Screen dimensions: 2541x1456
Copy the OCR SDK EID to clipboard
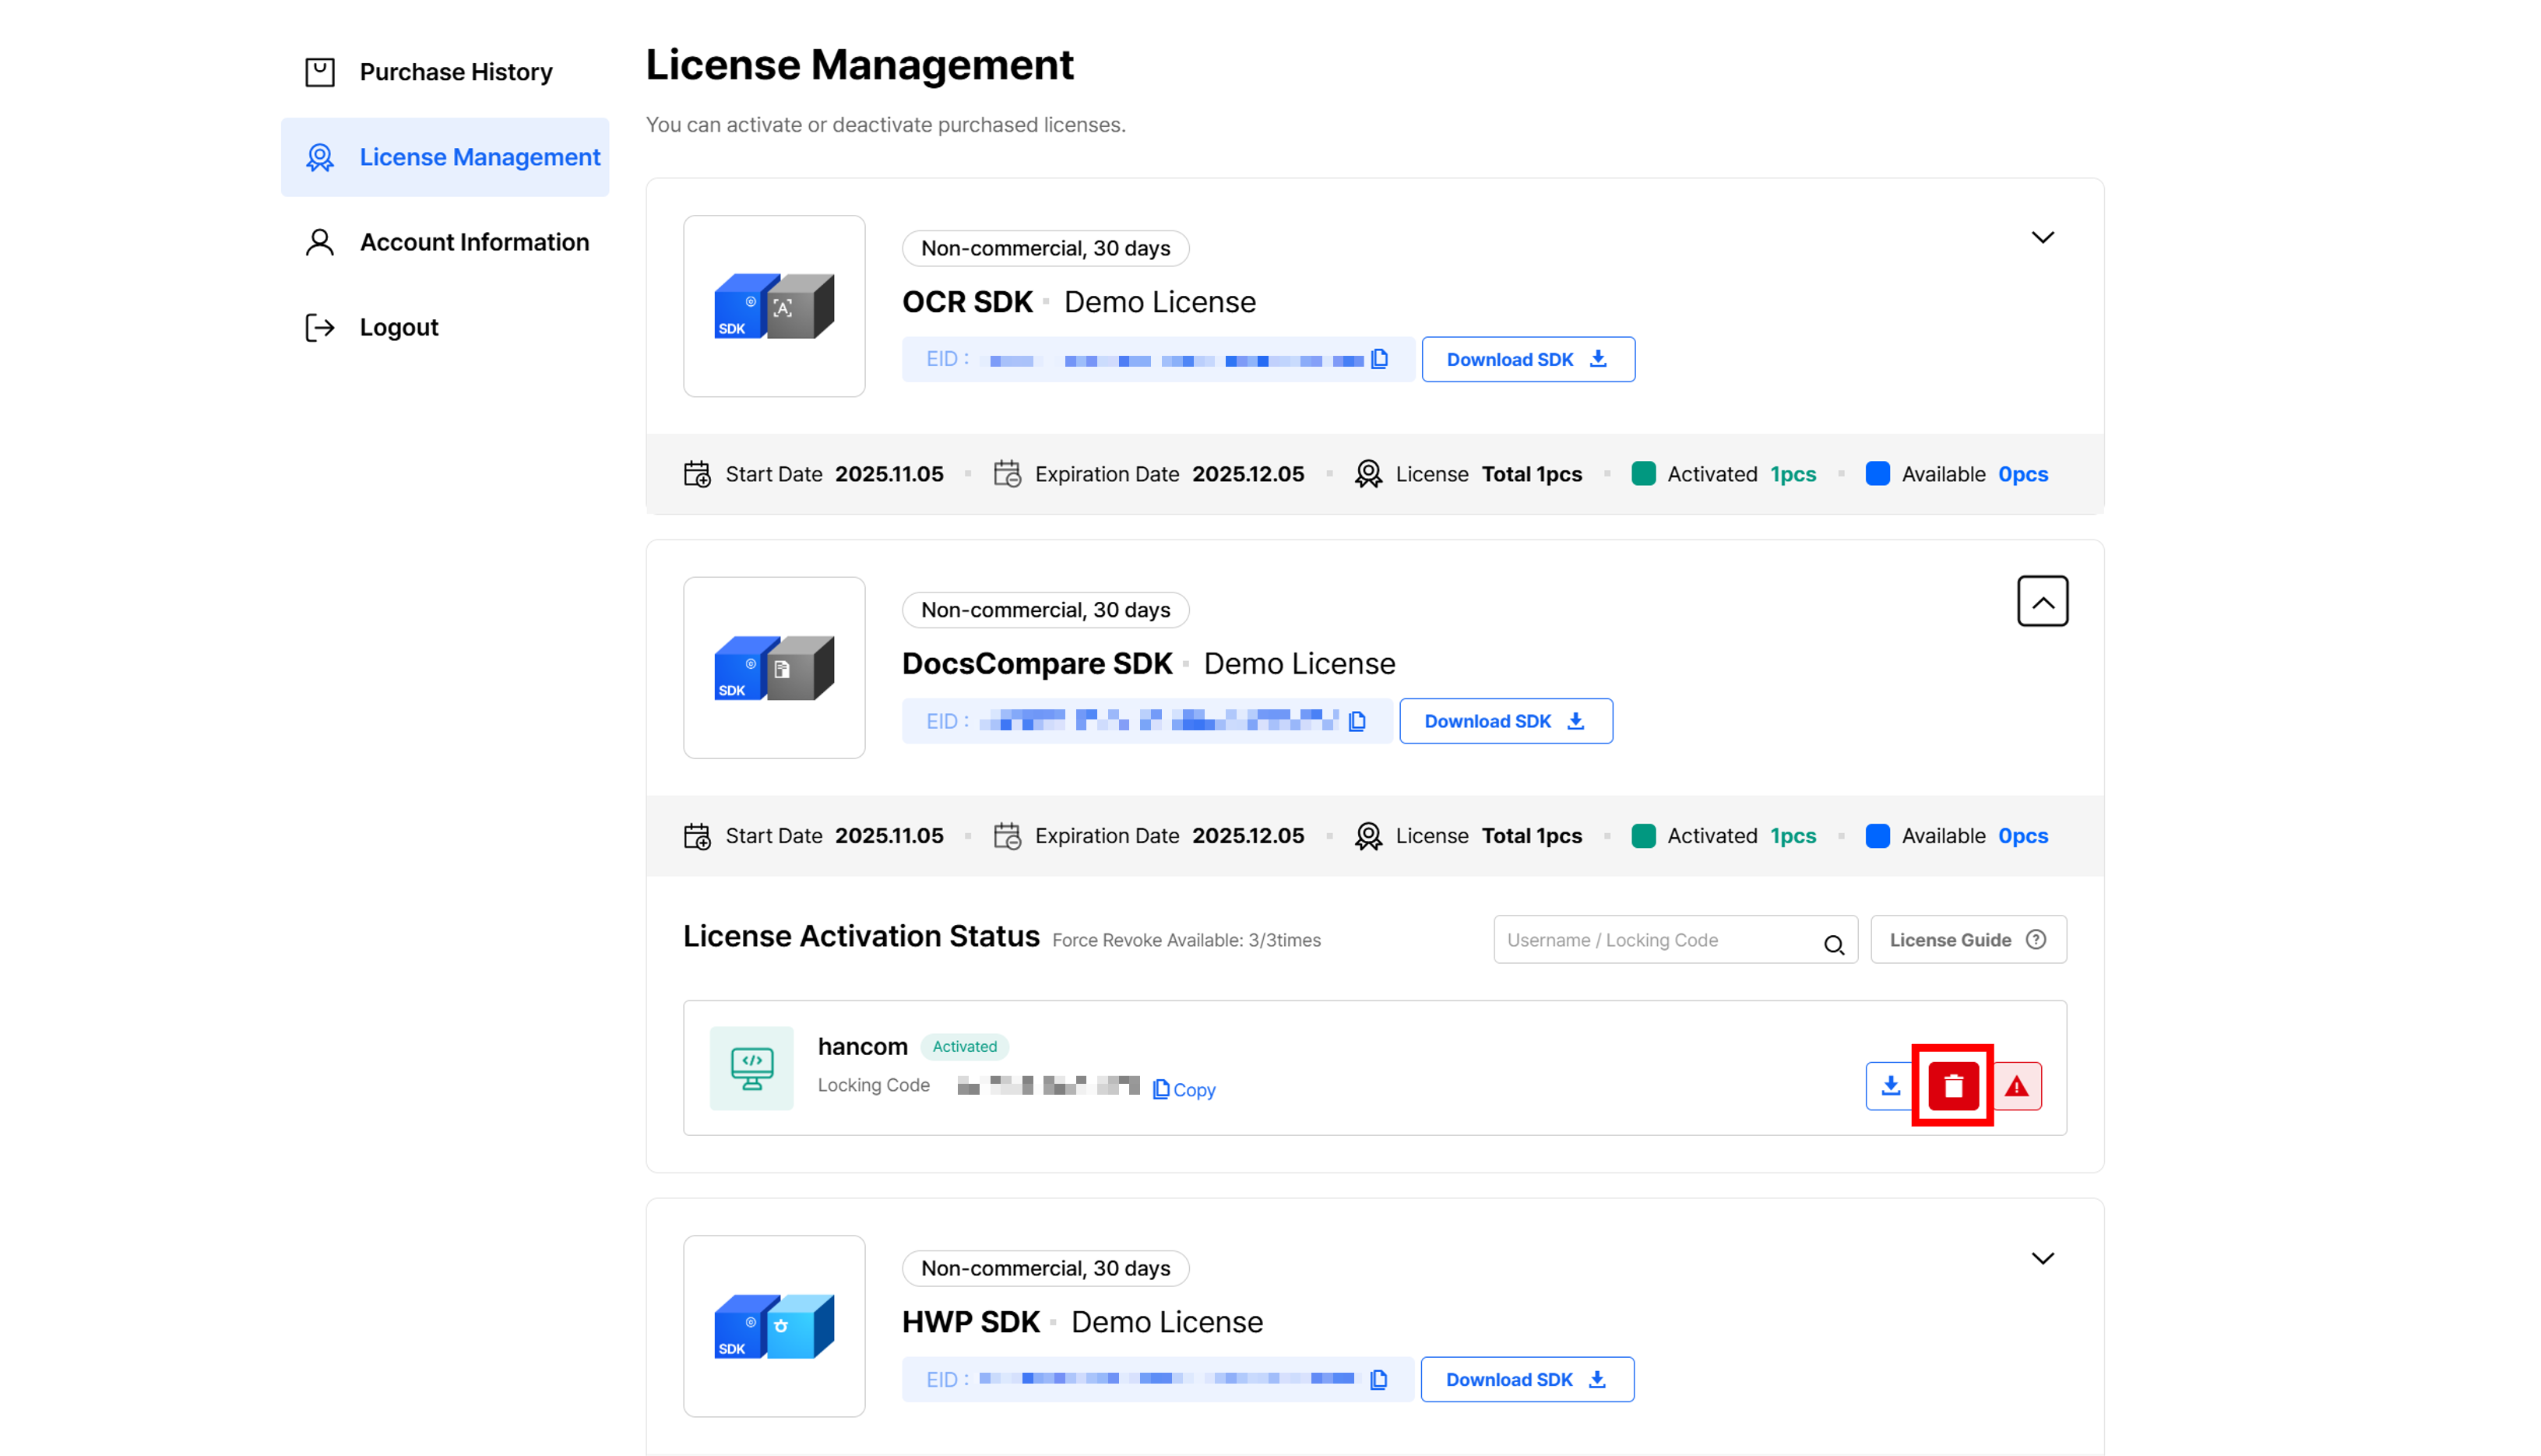(x=1380, y=359)
